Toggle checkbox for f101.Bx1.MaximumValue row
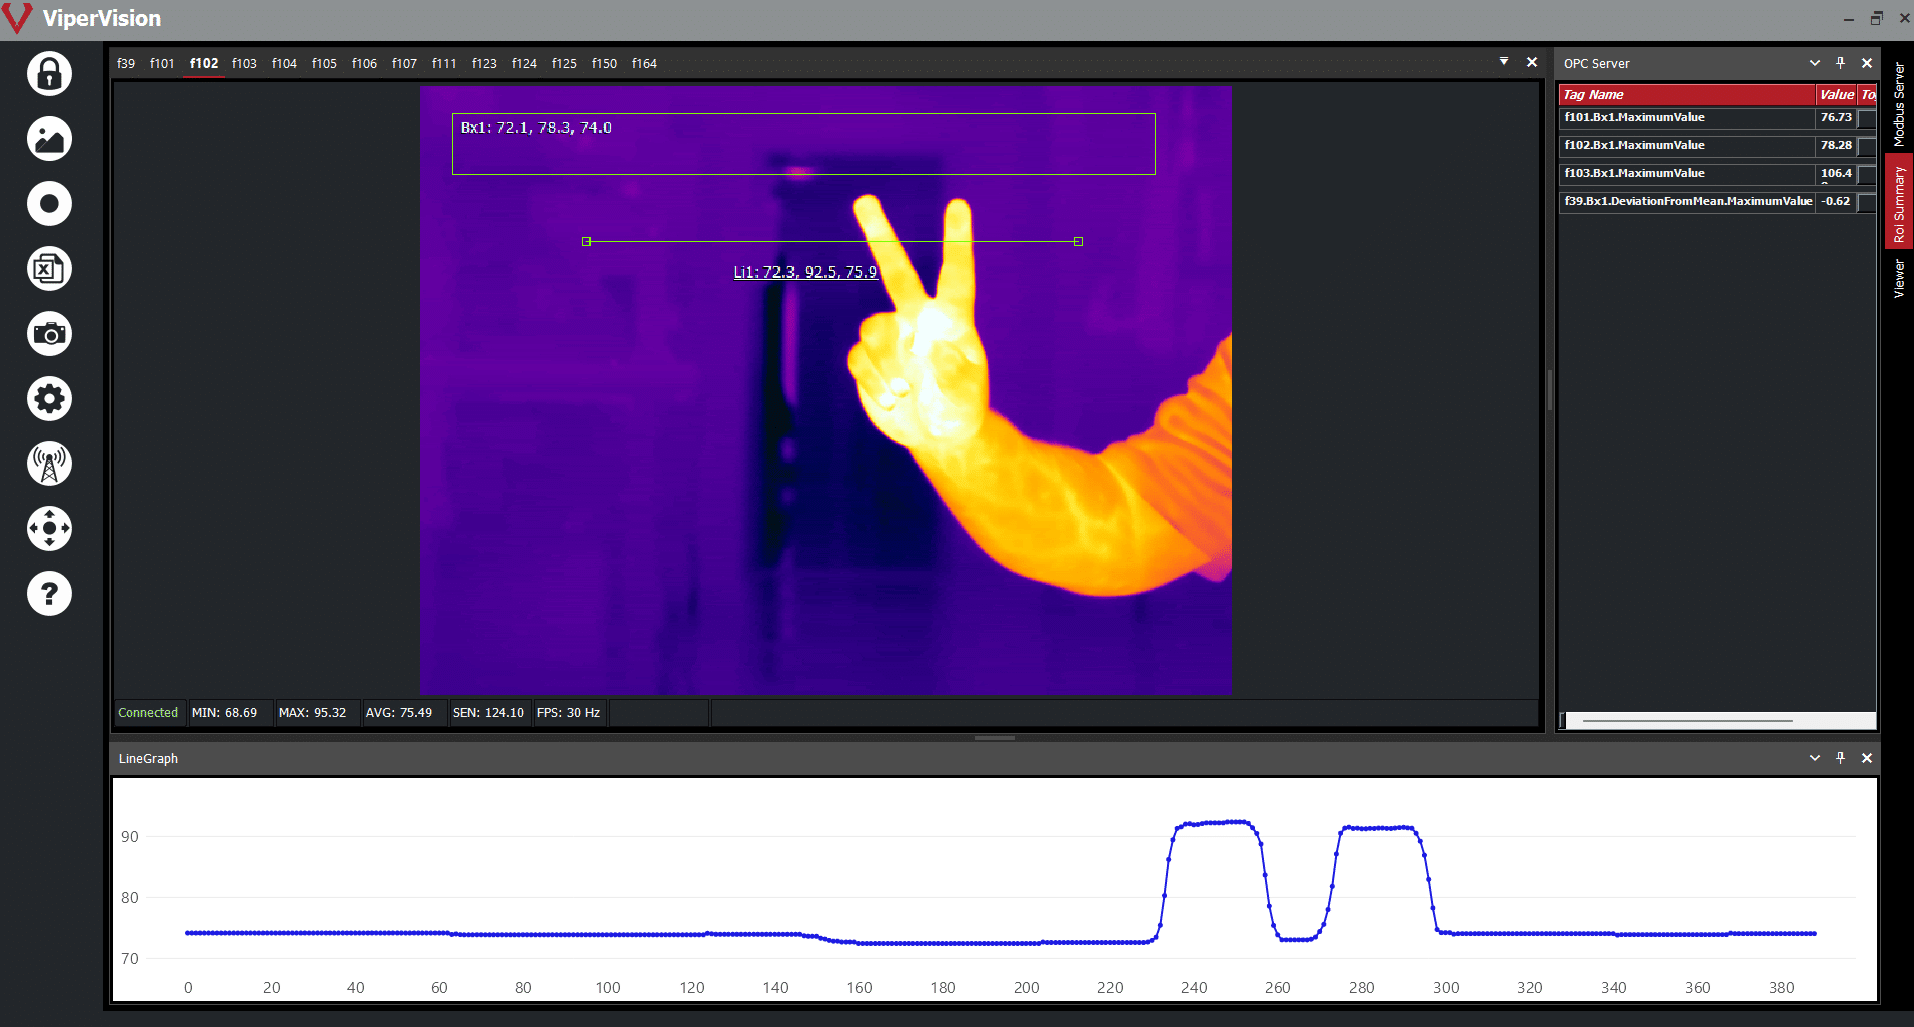 [x=1866, y=119]
